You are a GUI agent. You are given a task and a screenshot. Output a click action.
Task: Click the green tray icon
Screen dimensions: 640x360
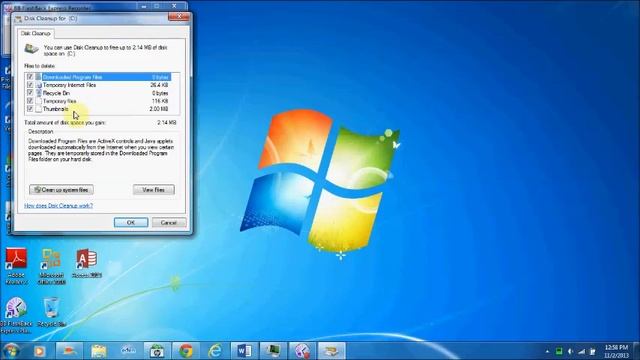[x=559, y=351]
